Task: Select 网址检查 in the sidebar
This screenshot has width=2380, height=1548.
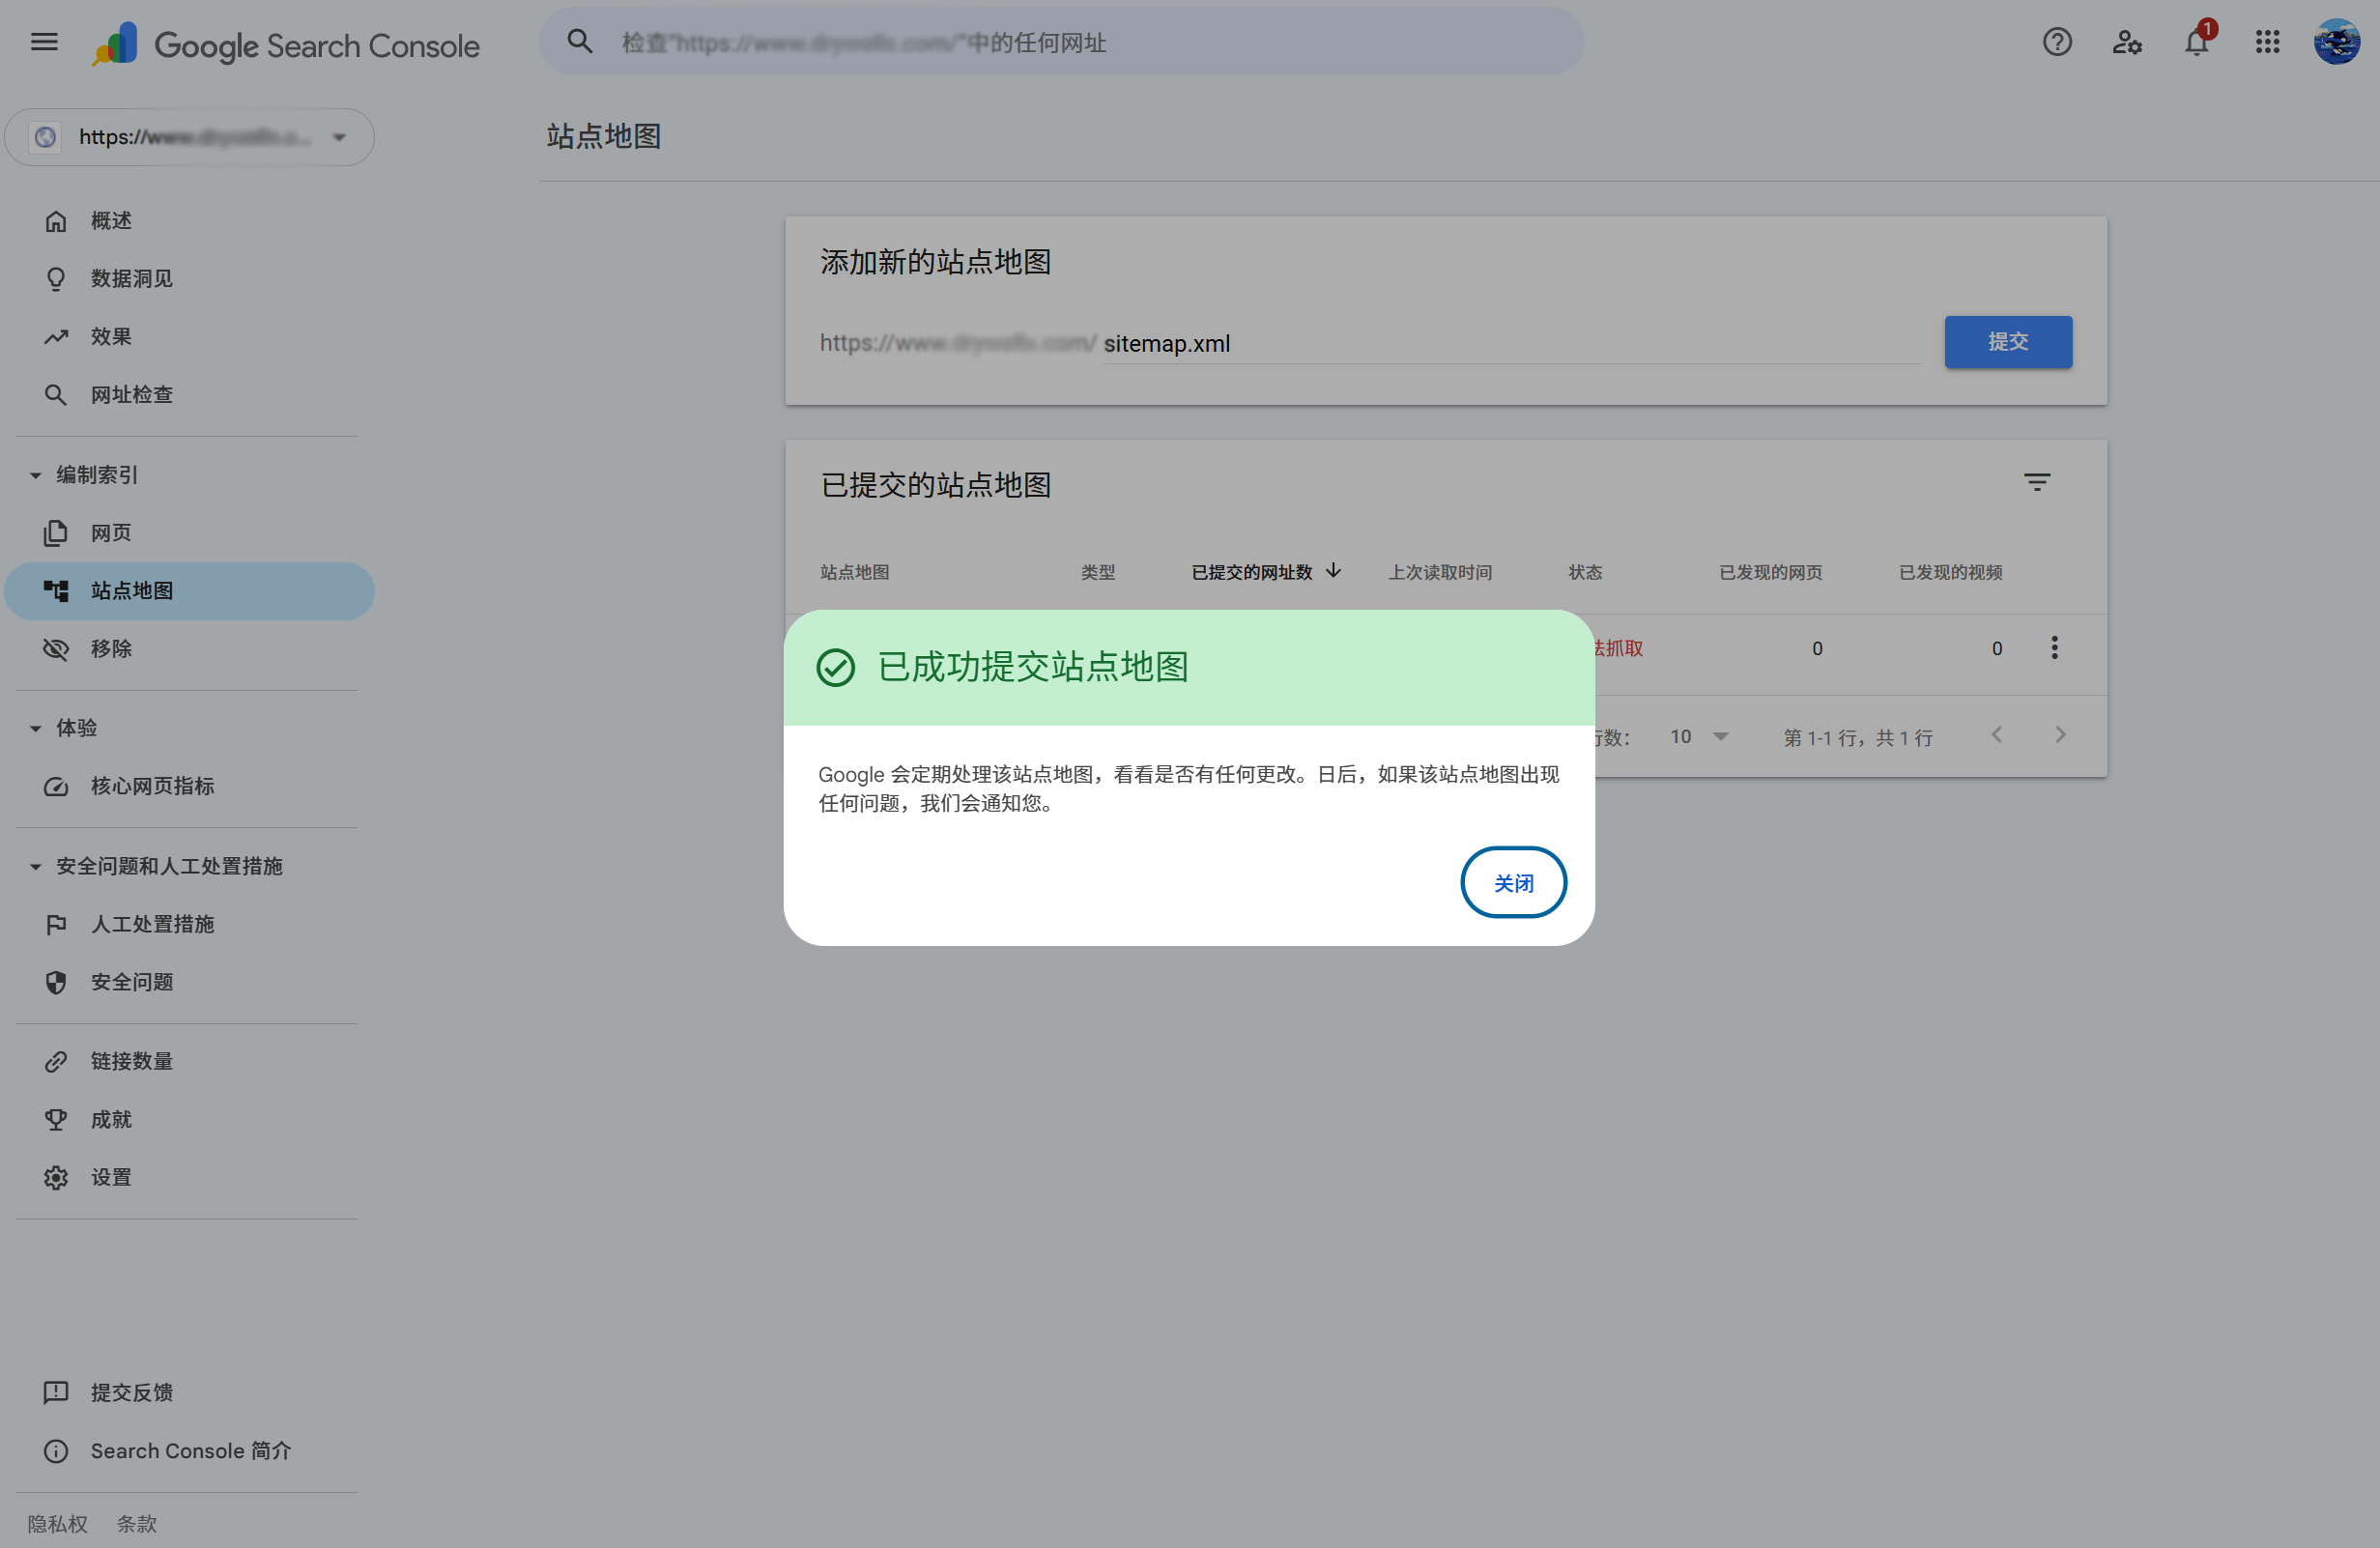Action: (132, 395)
